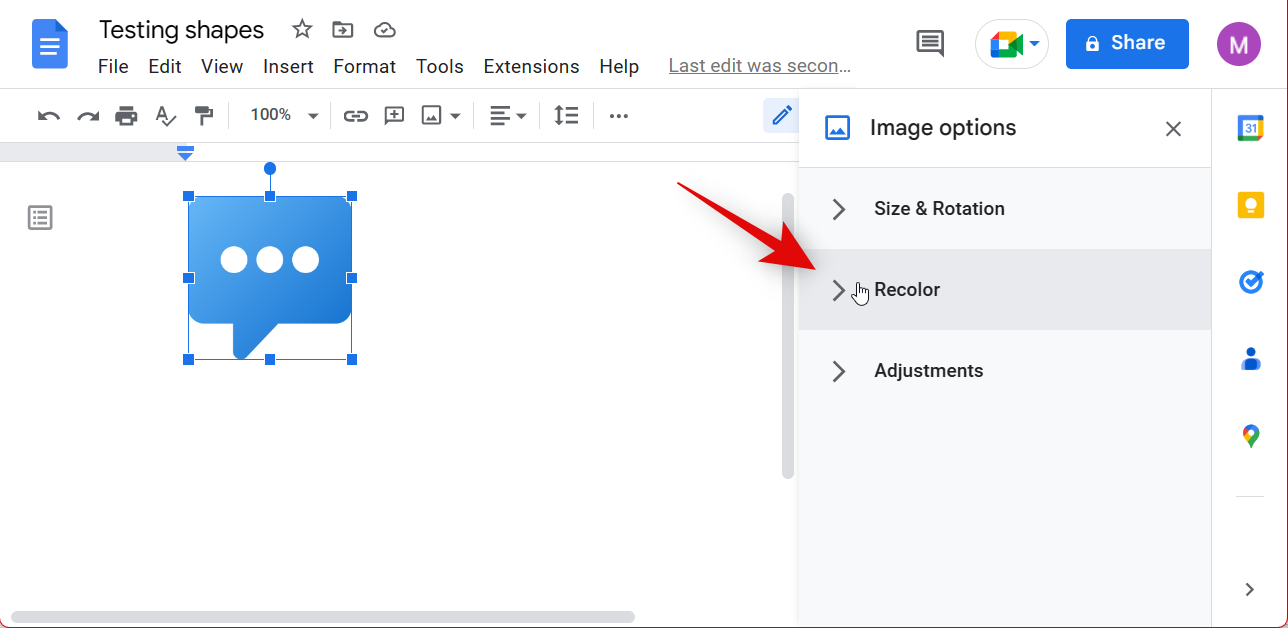
Task: Open the Tools menu
Action: [x=440, y=67]
